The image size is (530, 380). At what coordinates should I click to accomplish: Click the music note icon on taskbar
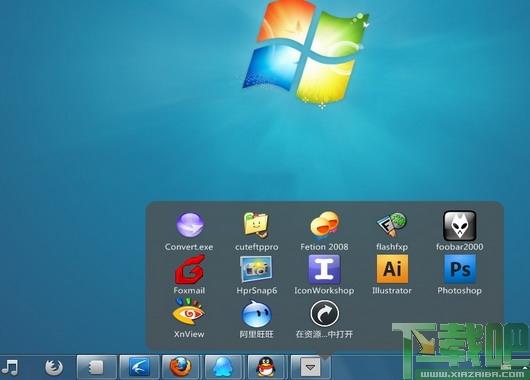click(9, 367)
